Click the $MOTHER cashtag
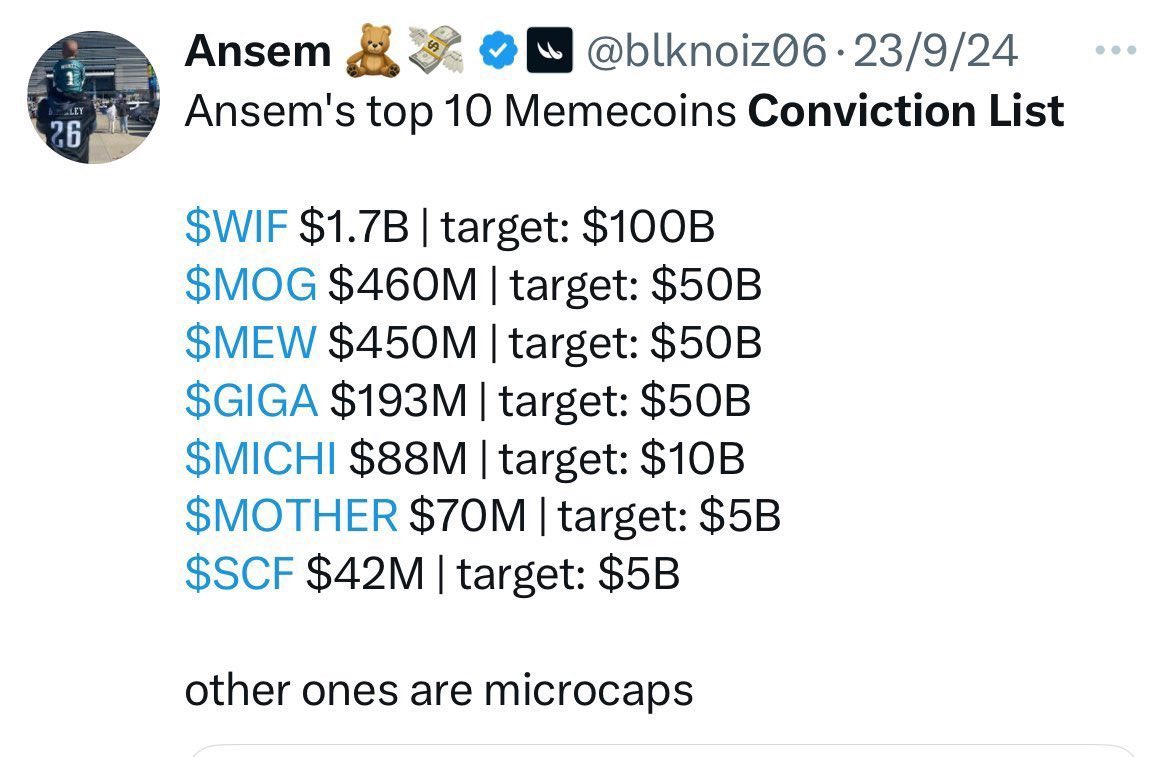 [x=291, y=516]
